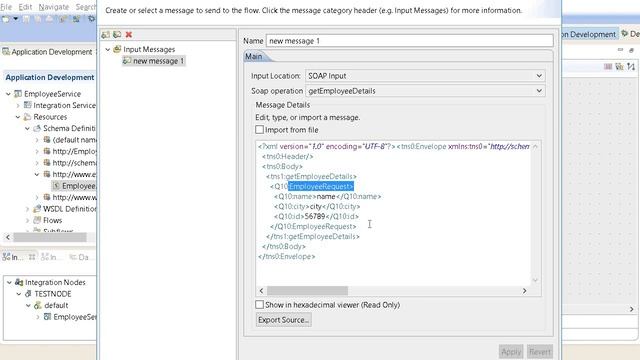
Task: Open the Edit menu
Action: pos(25,7)
